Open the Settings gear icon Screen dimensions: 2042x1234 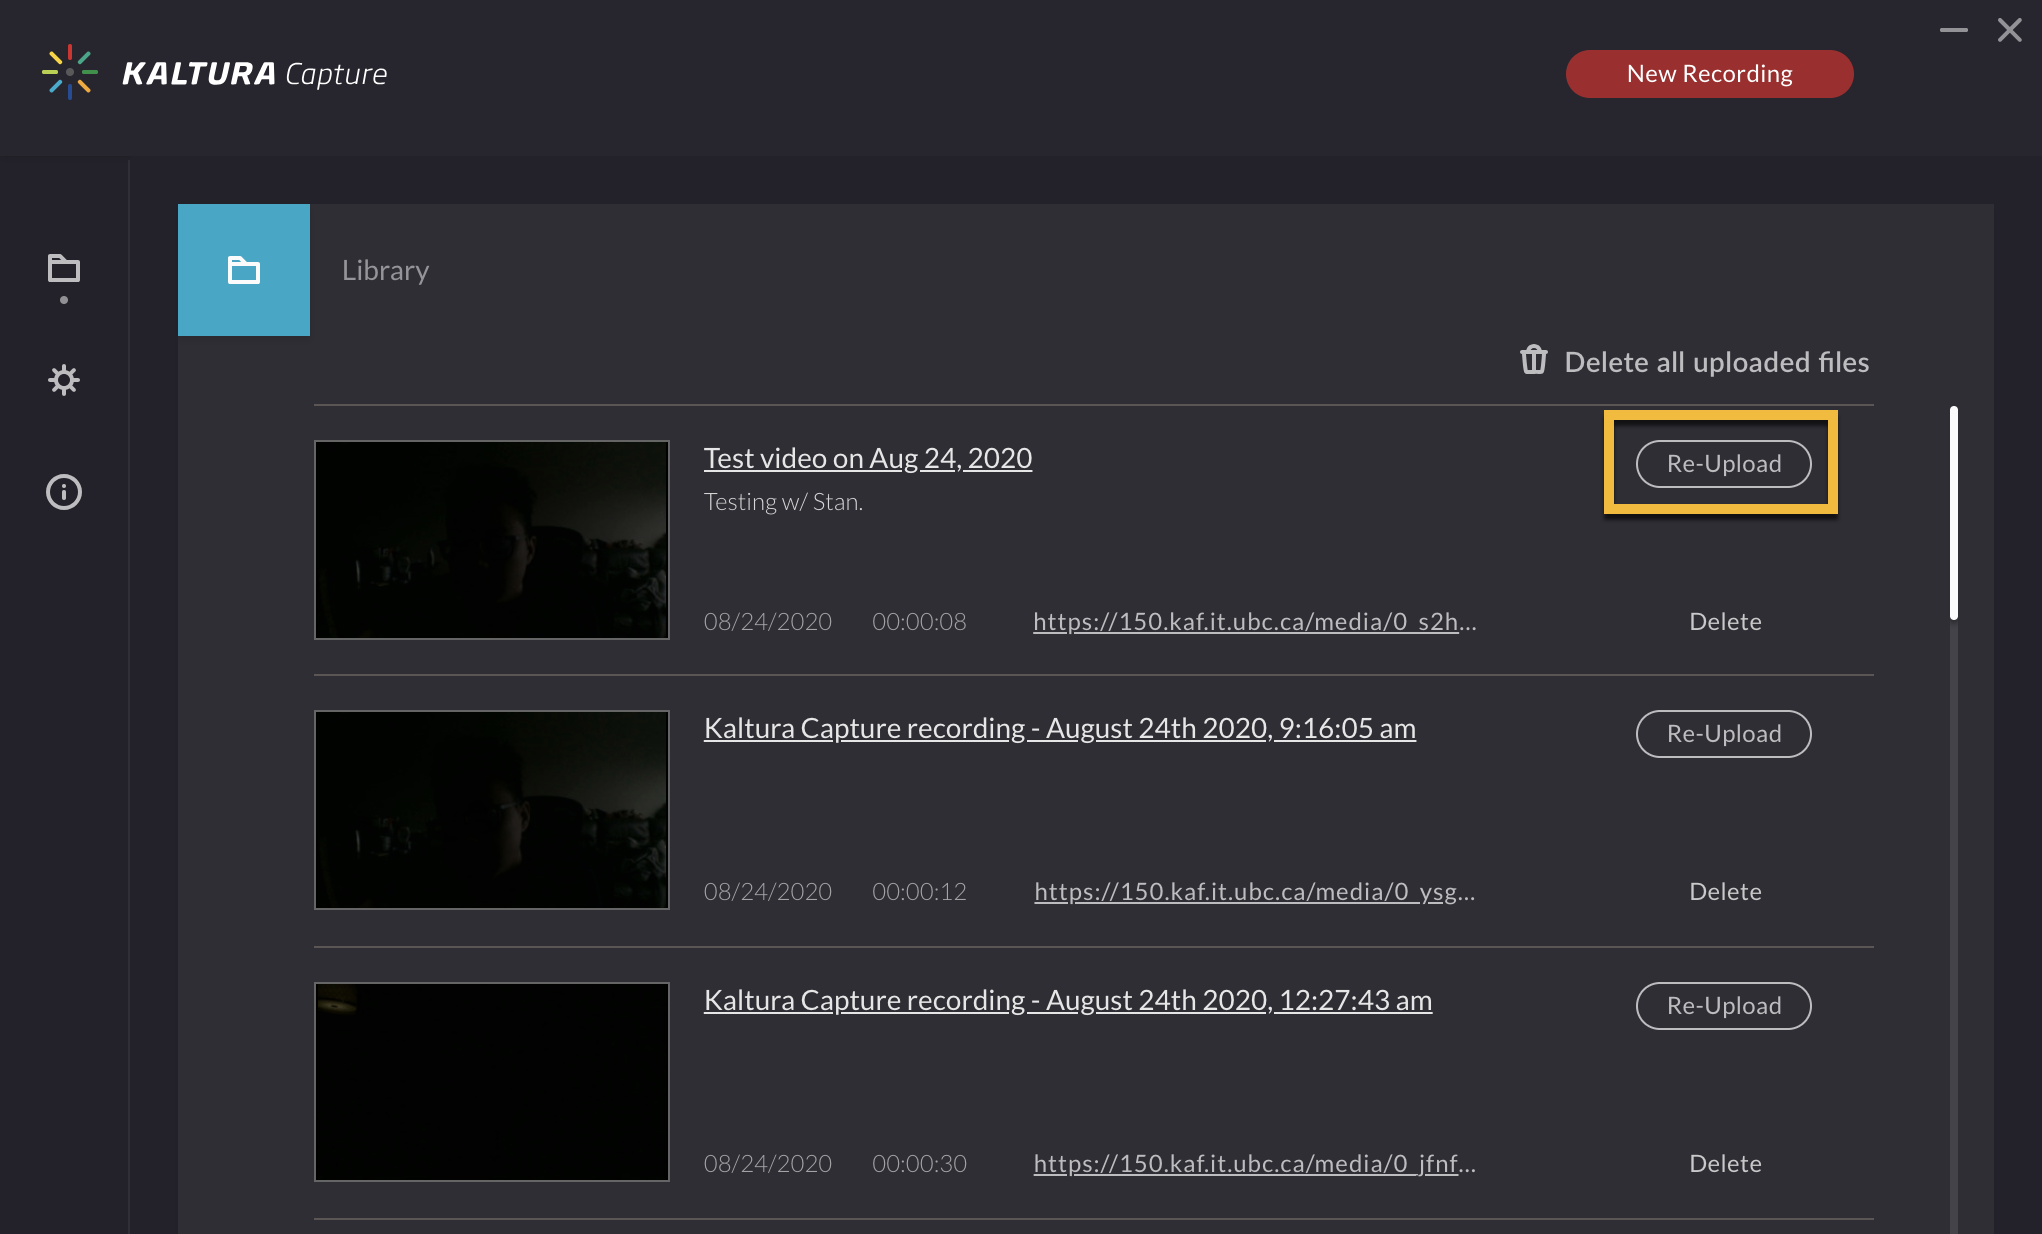tap(64, 380)
